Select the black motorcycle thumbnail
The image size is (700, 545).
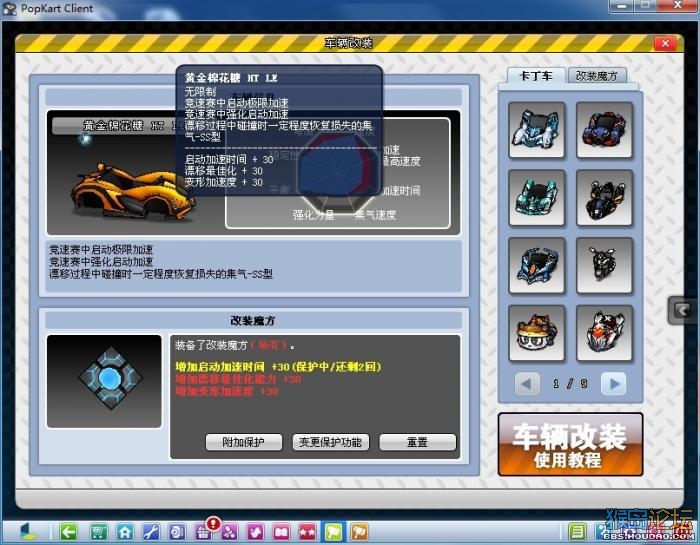pos(604,265)
